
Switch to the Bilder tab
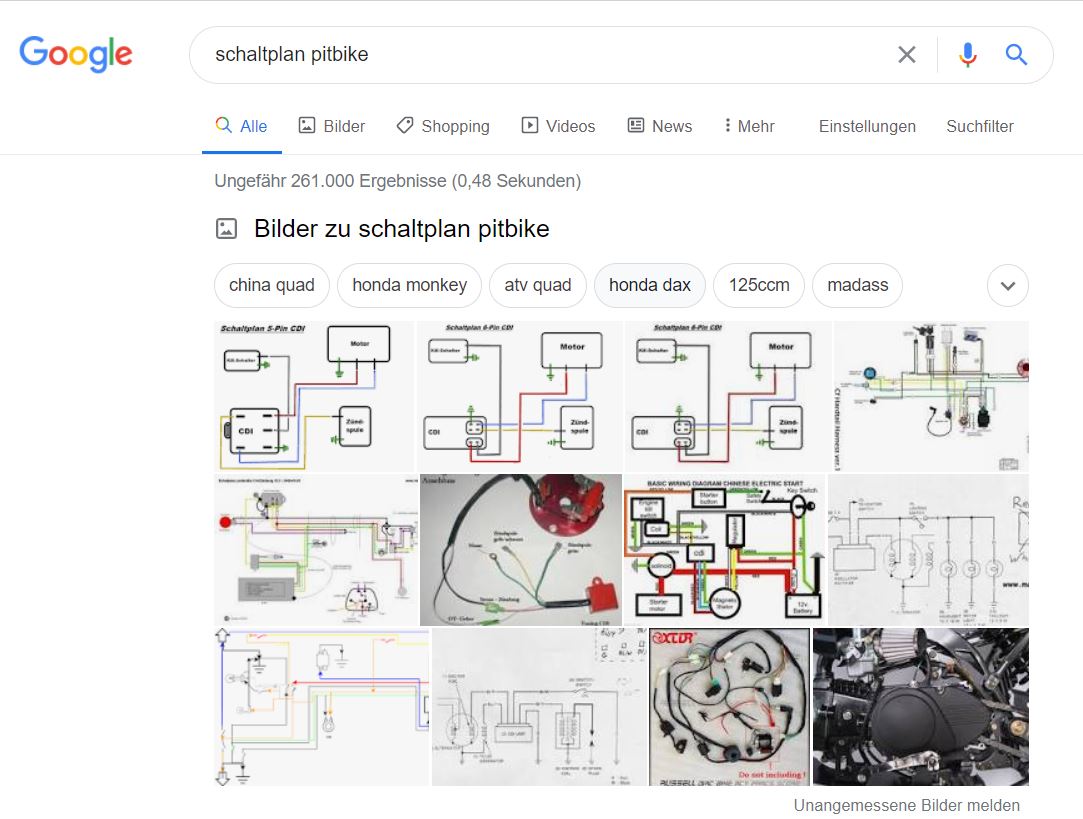point(332,126)
